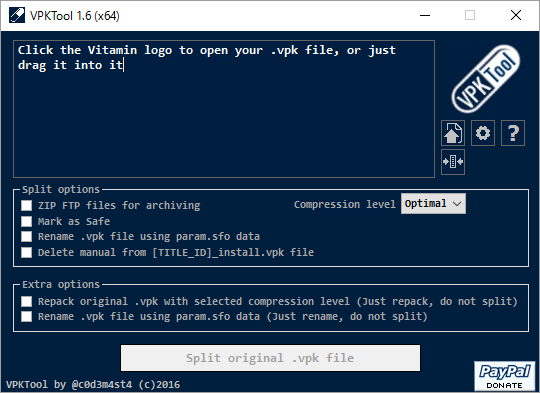Check Repack original .vpk without splitting
This screenshot has width=540, height=393.
coord(27,301)
